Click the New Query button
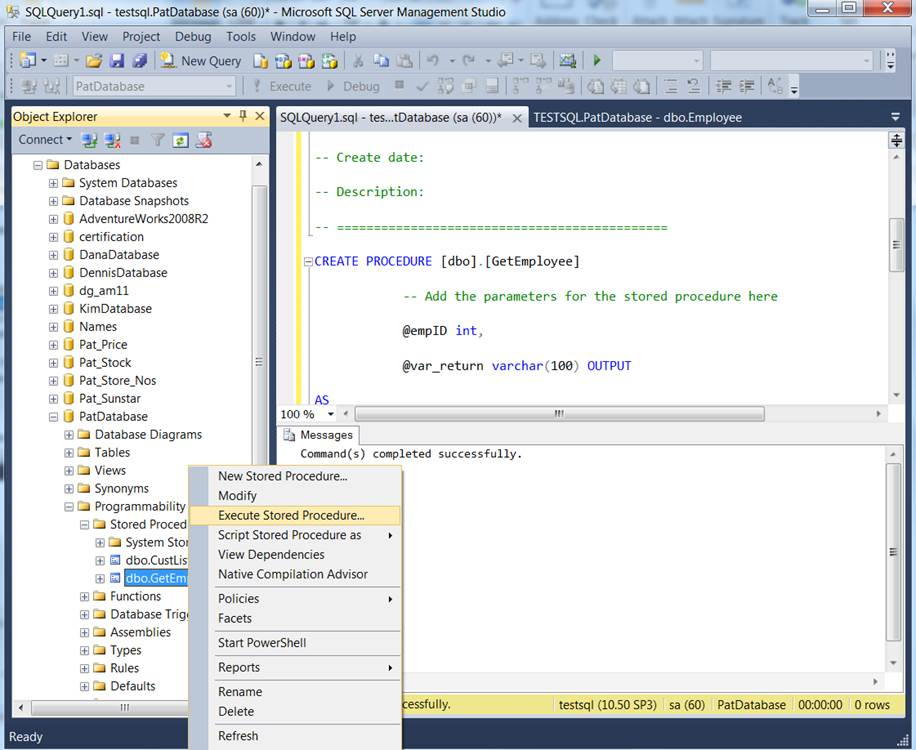This screenshot has width=916, height=750. (x=201, y=61)
